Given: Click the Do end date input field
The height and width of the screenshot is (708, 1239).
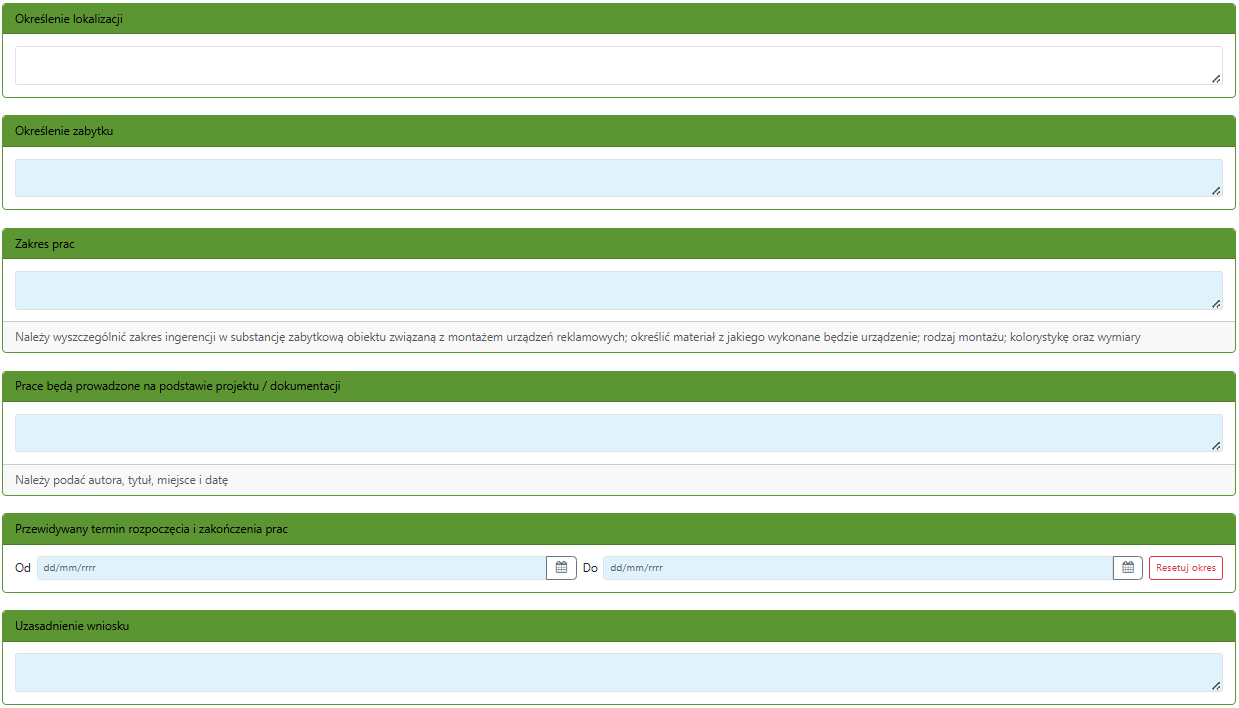Looking at the screenshot, I should 857,568.
